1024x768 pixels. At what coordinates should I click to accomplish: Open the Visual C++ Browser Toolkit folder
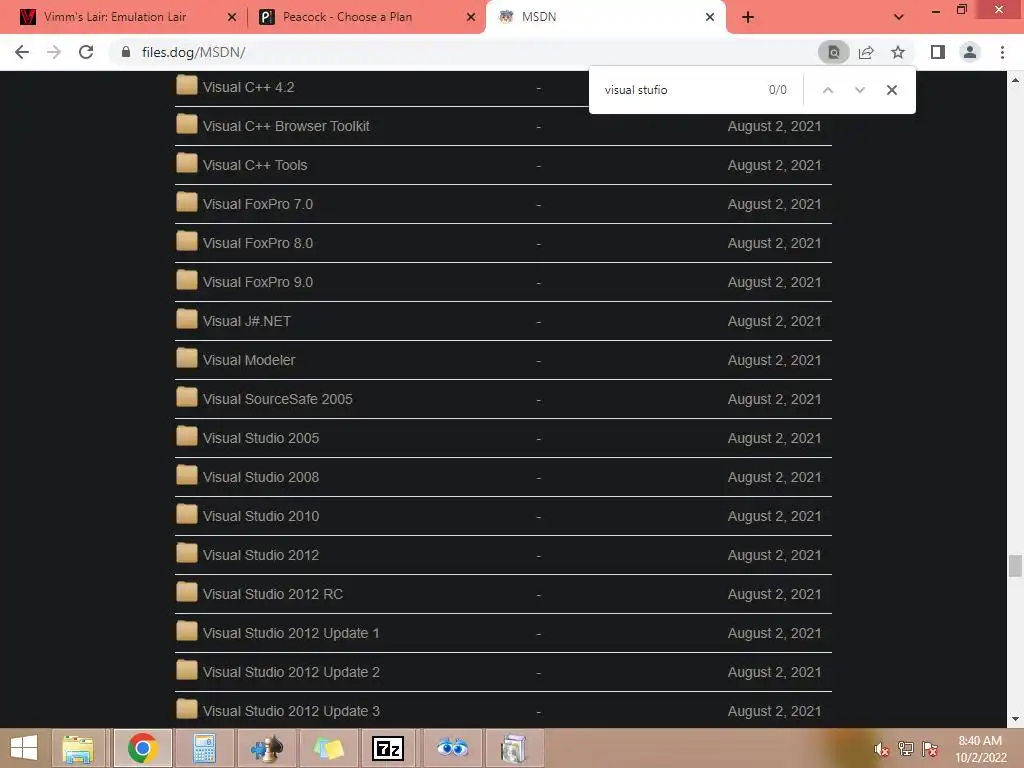286,126
